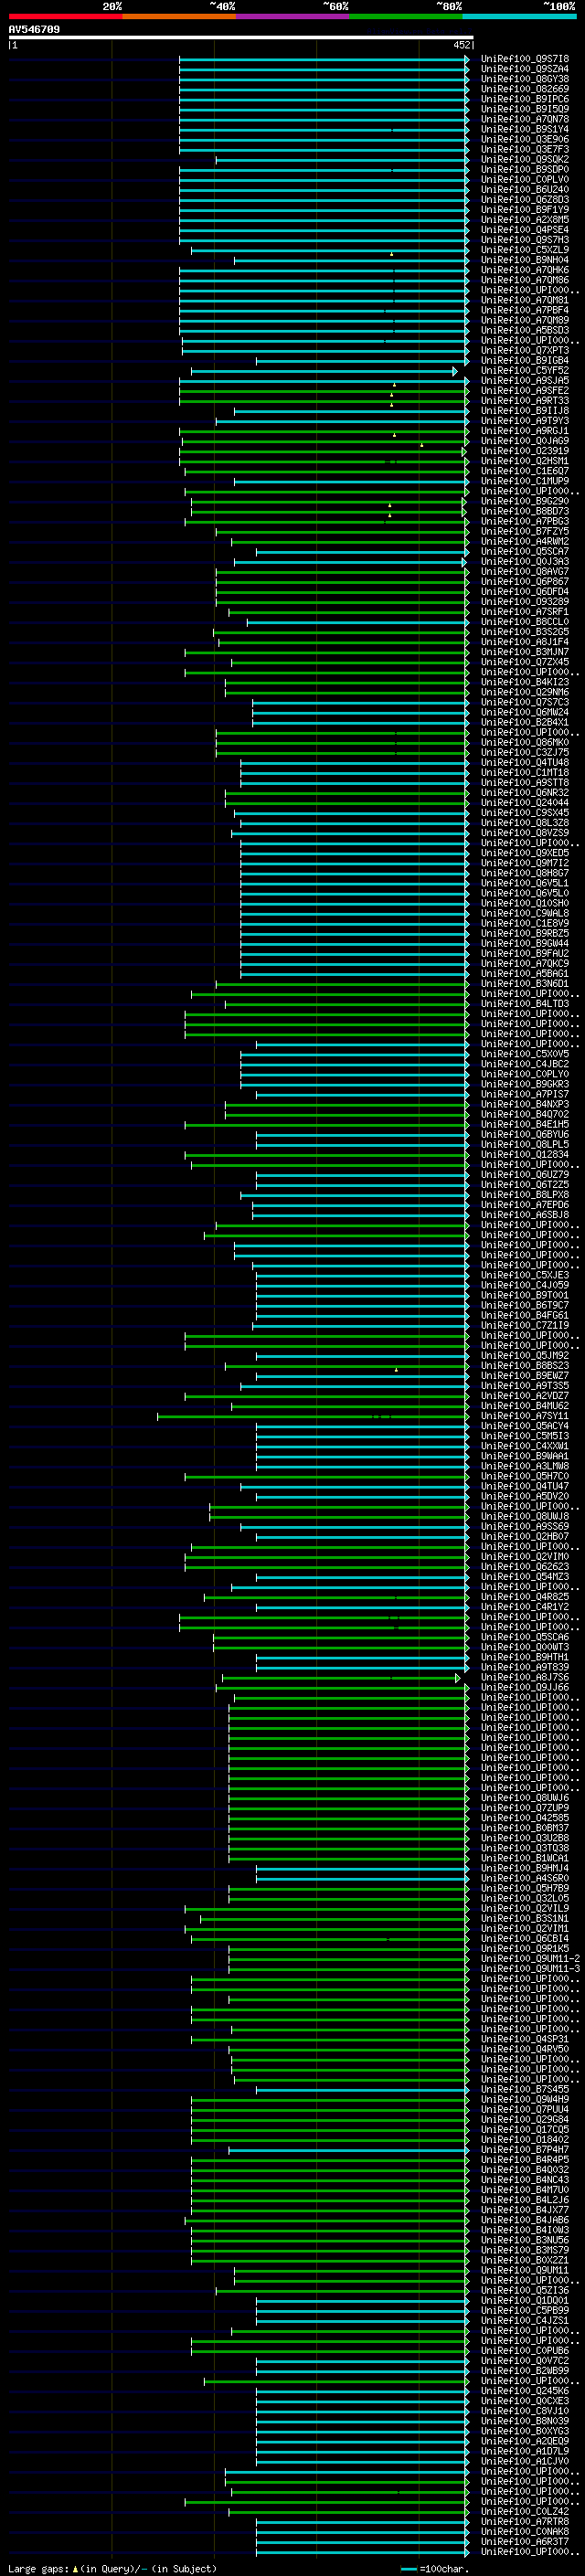Click hit label UniRef100_Q24044
Image resolution: width=585 pixels, height=2576 pixels.
tap(525, 803)
